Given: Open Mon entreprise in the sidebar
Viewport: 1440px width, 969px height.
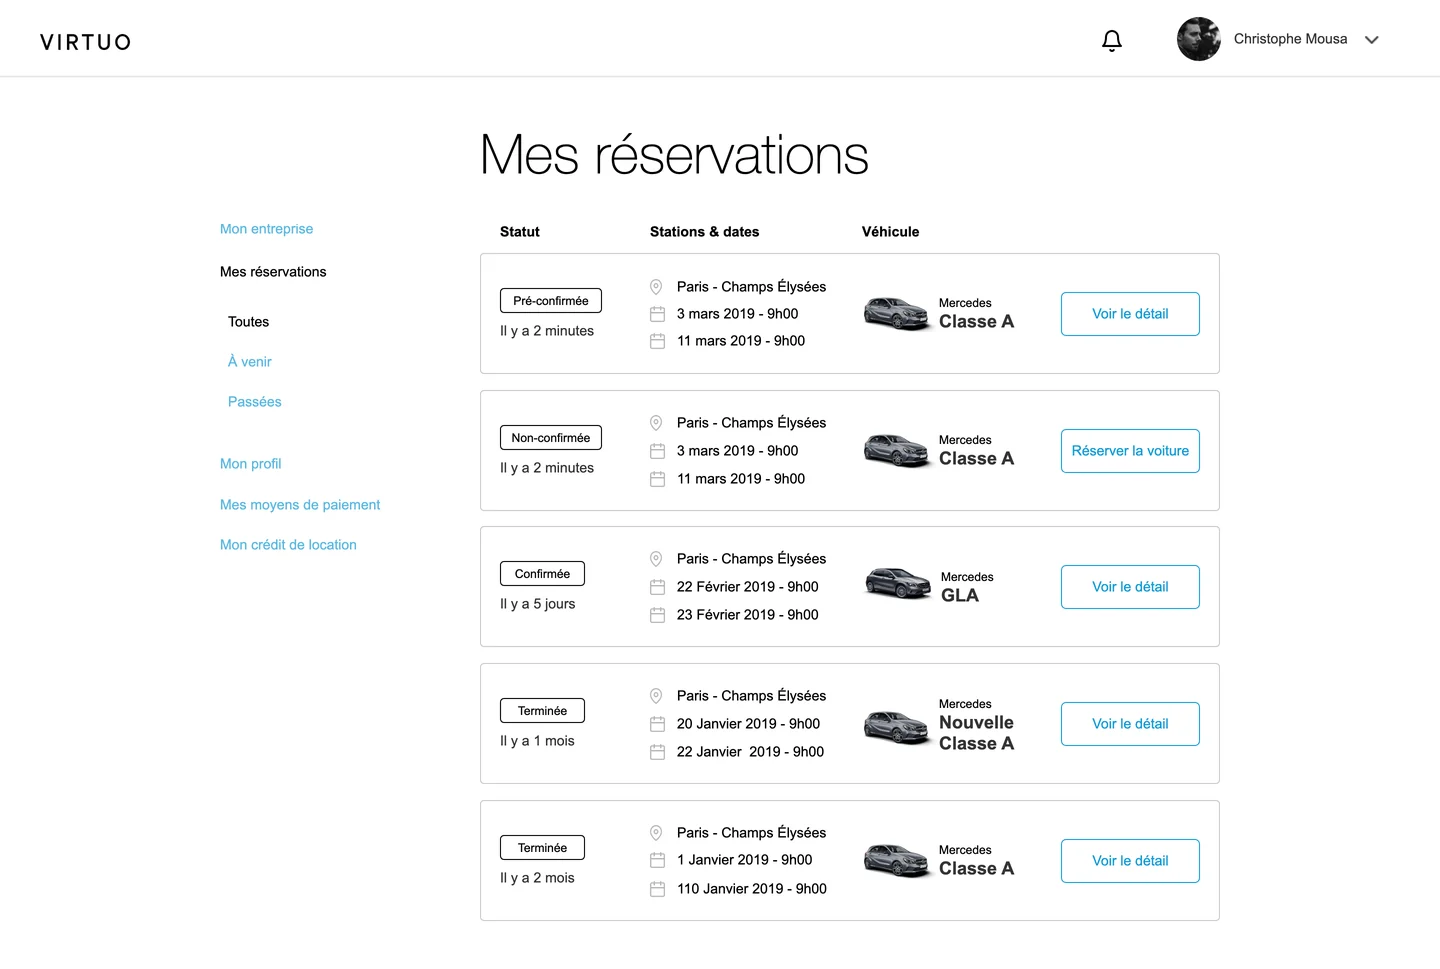Looking at the screenshot, I should click(x=266, y=229).
